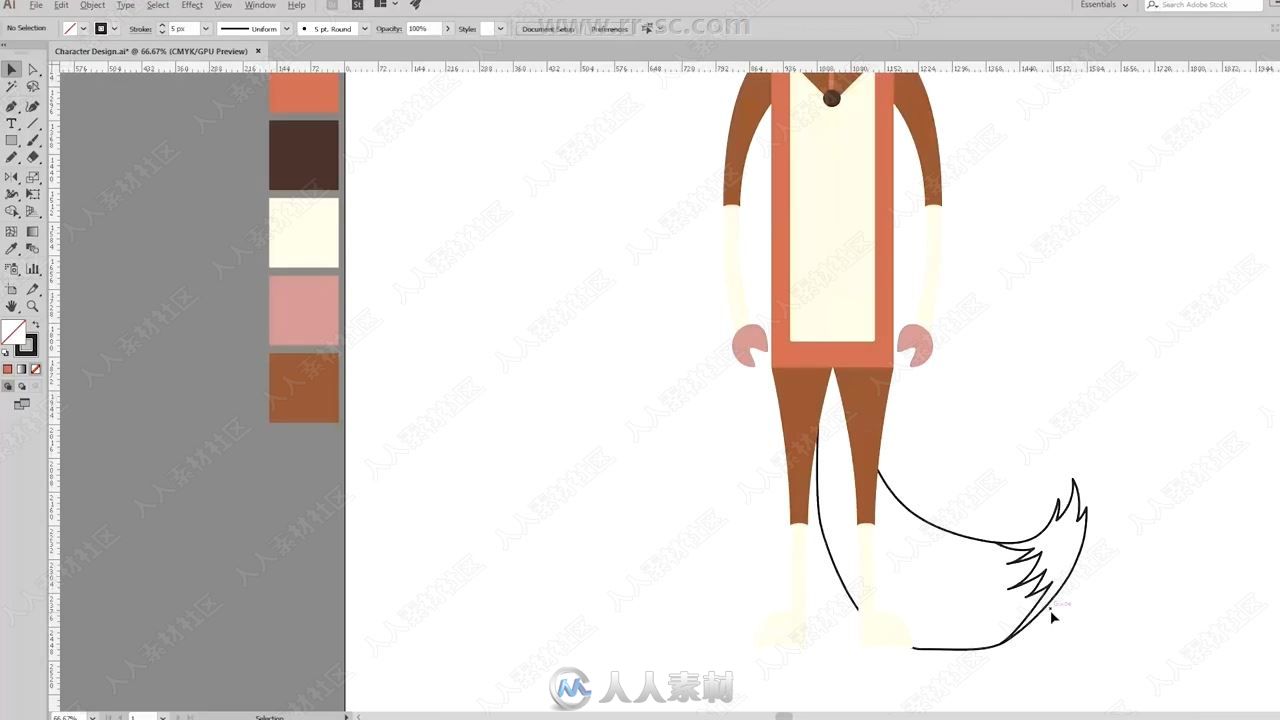1280x720 pixels.
Task: Open the Window menu
Action: (260, 5)
